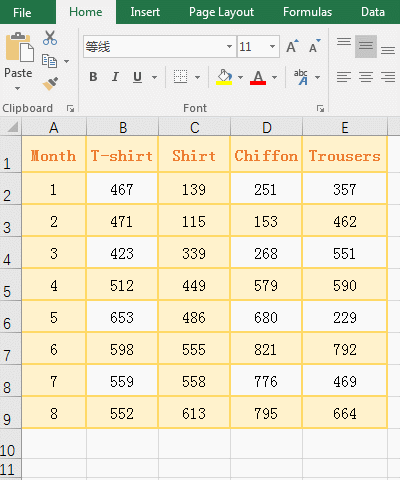The width and height of the screenshot is (400, 480).
Task: Open the font name dropdown
Action: coord(229,47)
